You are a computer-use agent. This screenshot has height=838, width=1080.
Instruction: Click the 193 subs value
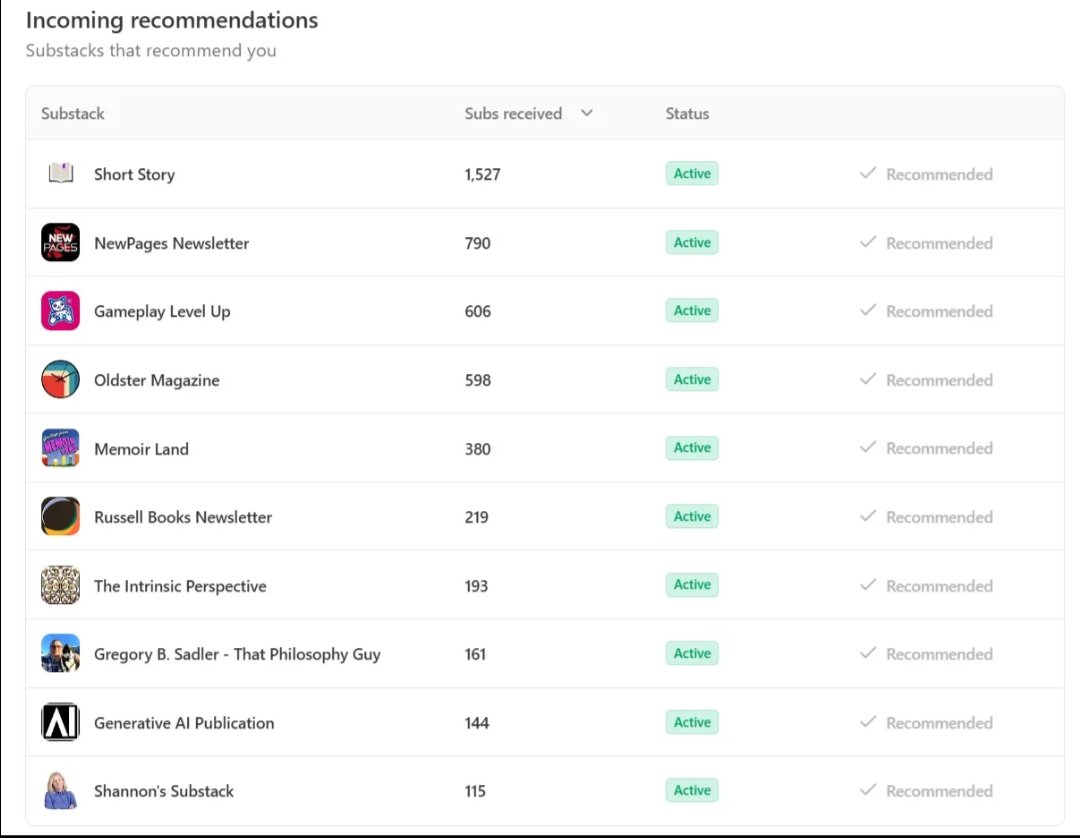tap(477, 586)
